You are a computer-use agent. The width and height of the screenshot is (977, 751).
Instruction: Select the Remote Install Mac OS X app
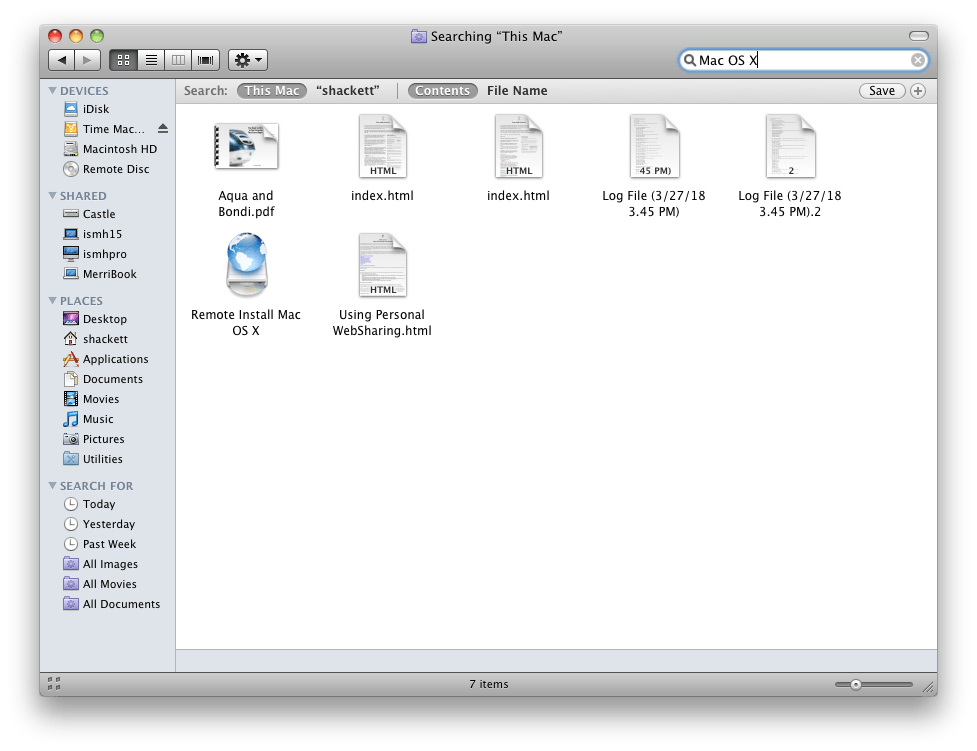(x=246, y=265)
